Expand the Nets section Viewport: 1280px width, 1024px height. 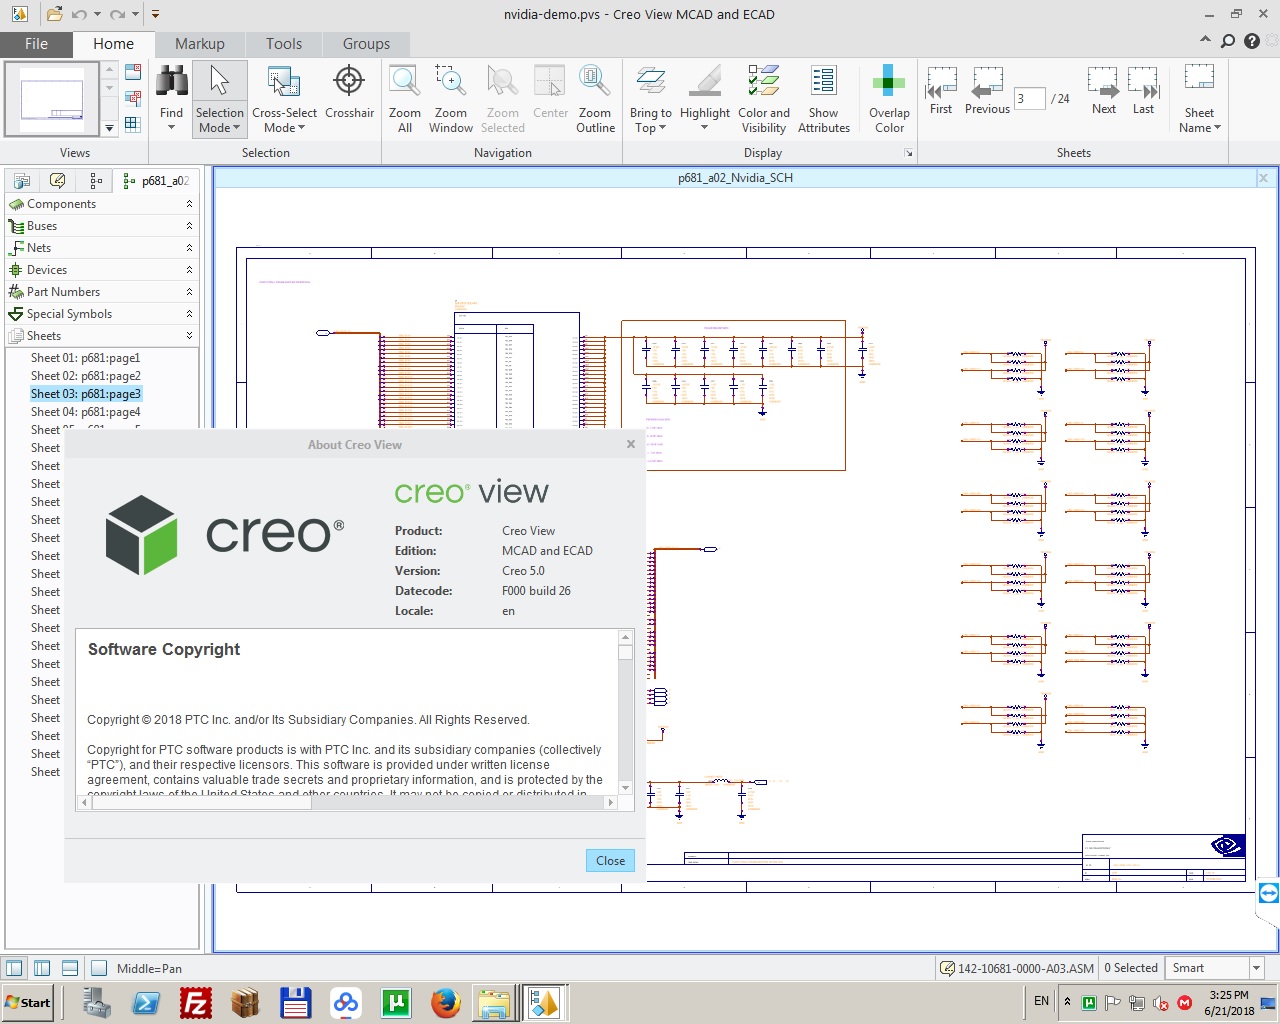point(189,248)
